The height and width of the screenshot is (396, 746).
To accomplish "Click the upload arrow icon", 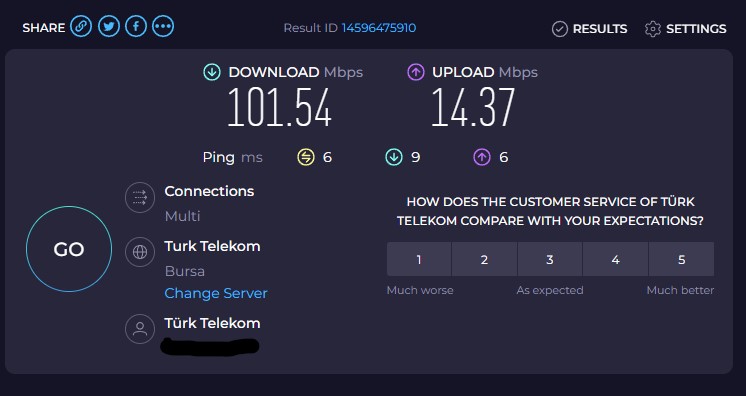I will 415,72.
